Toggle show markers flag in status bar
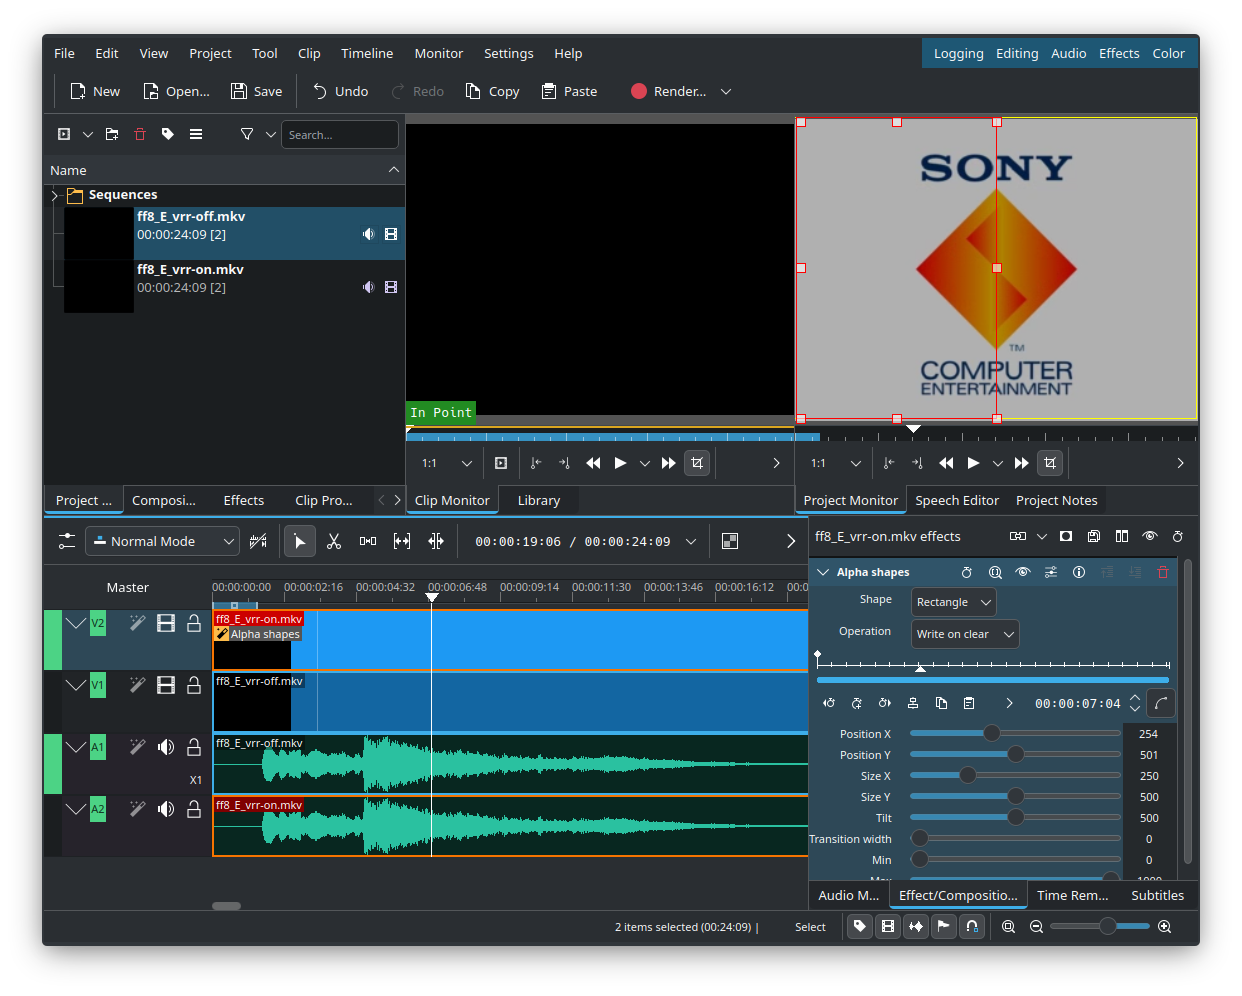 click(x=944, y=927)
